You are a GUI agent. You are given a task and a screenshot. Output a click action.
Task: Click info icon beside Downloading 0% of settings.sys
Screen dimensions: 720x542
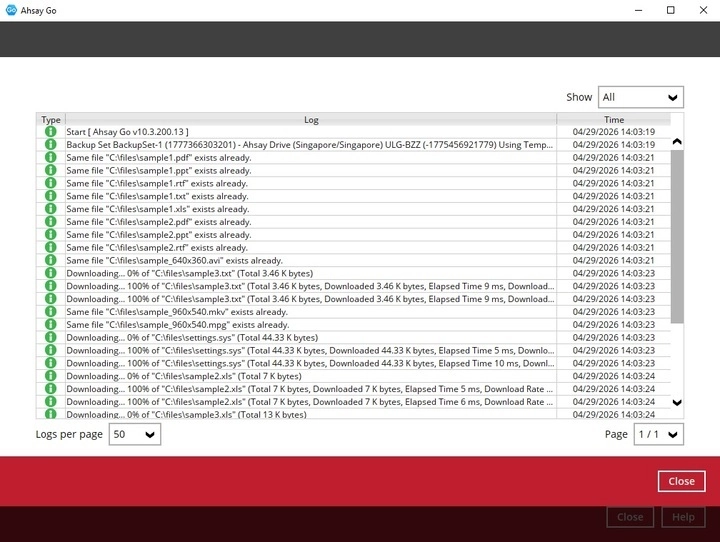(51, 338)
